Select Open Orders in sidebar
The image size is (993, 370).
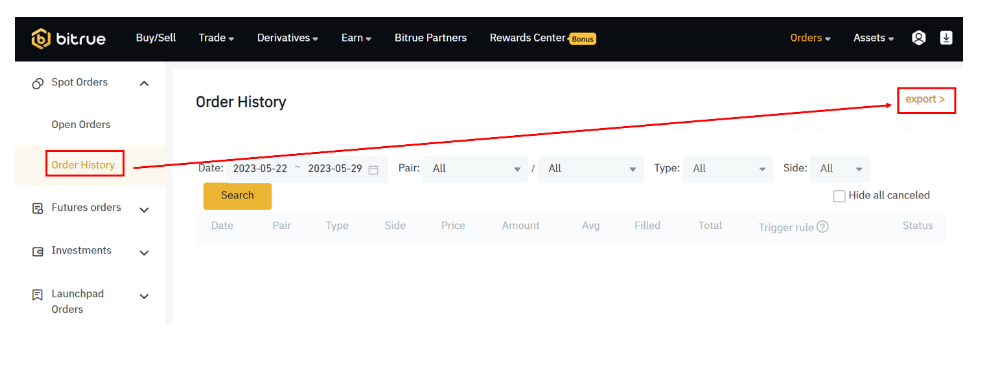pos(81,125)
